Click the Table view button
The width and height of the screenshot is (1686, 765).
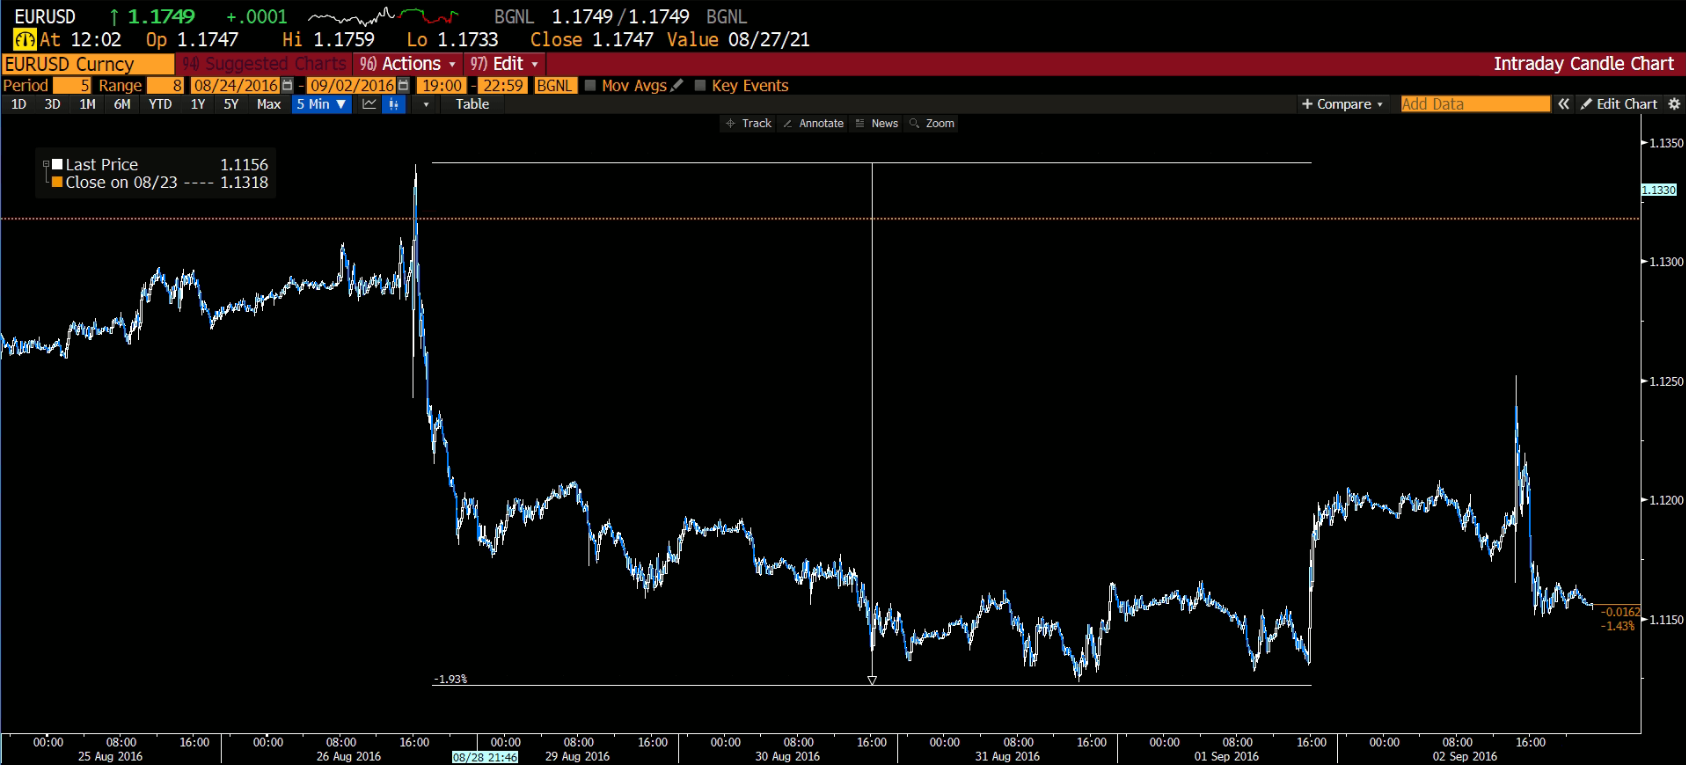(472, 104)
